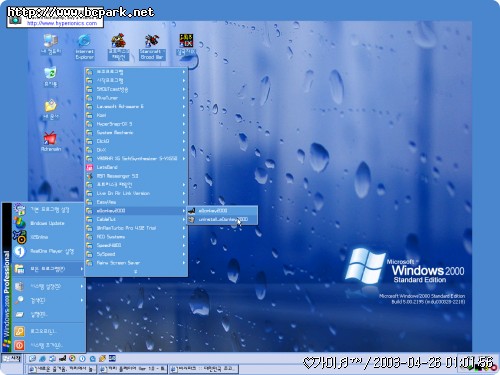
Task: Click the eDonkey2000 donkey icon in submenu
Action: [191, 211]
